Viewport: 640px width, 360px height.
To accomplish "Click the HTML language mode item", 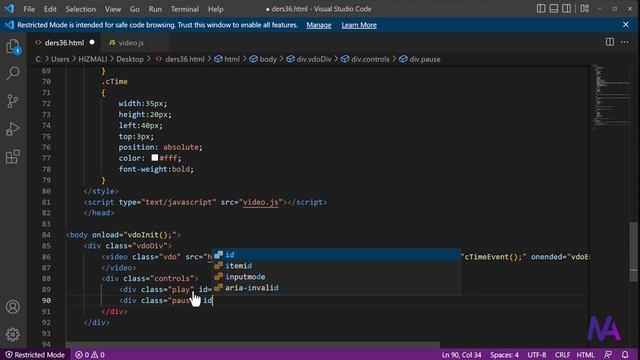I will coord(585,355).
